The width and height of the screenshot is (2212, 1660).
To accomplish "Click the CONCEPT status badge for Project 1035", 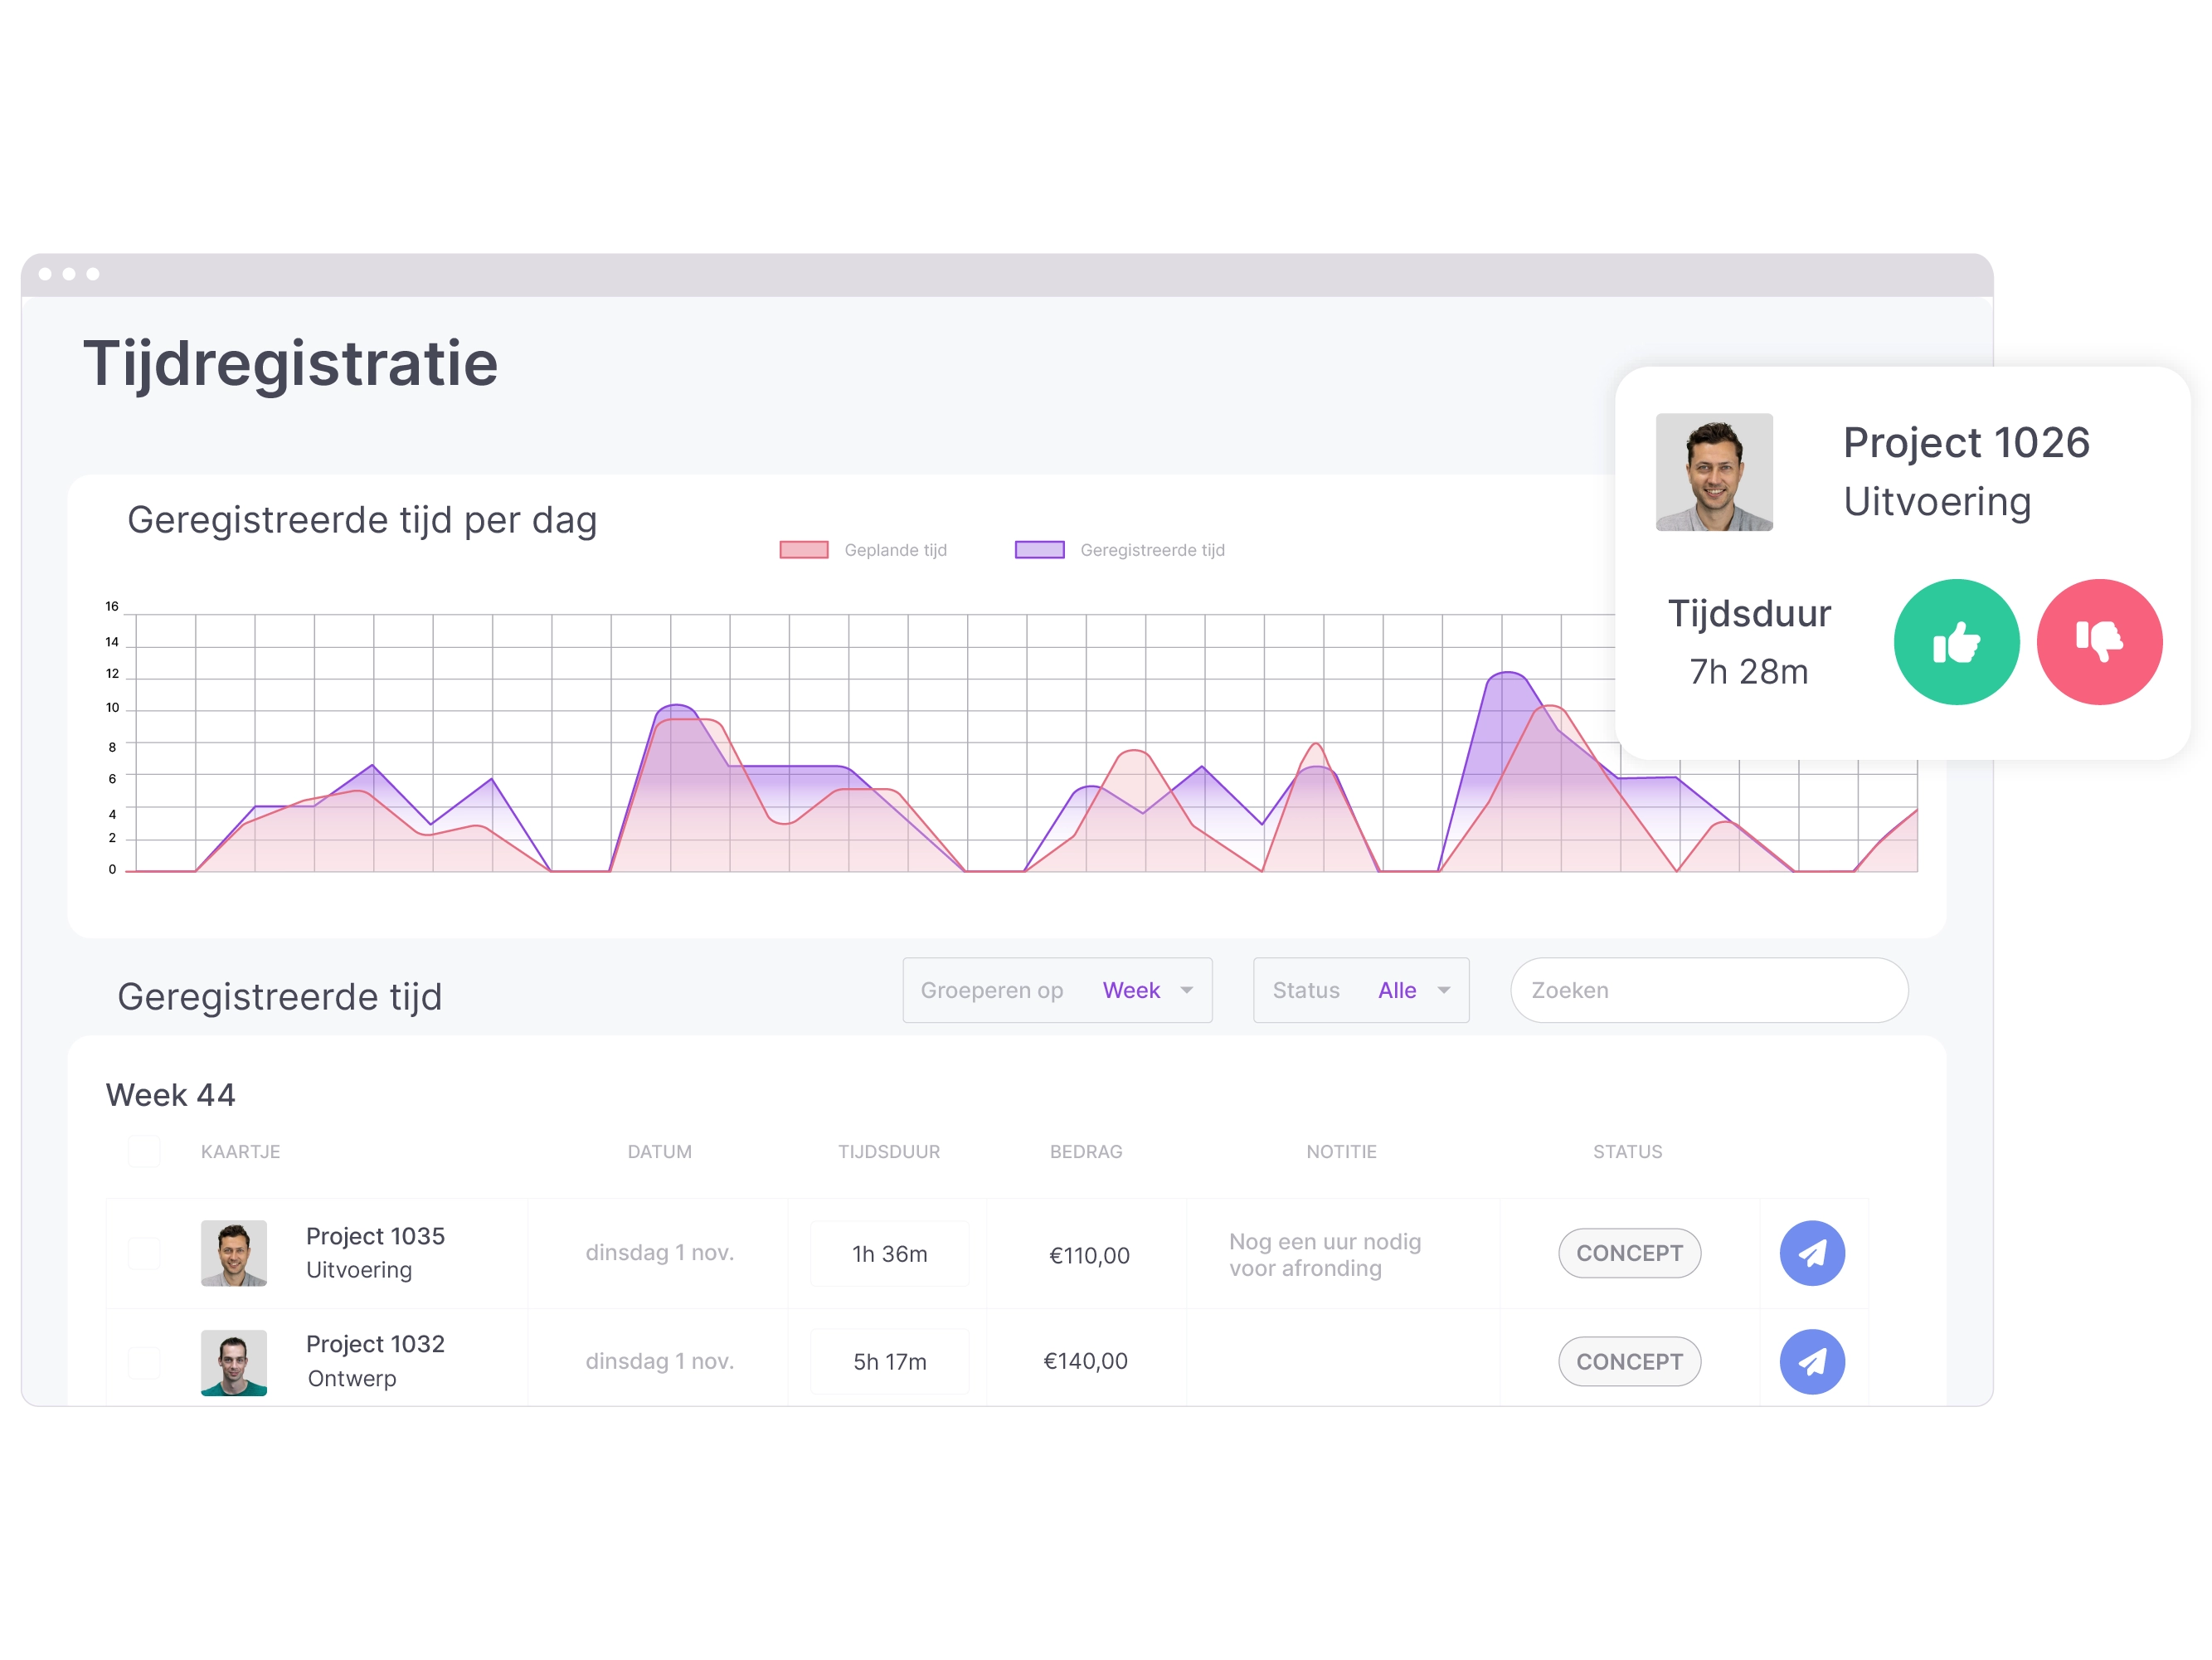I will (1626, 1250).
